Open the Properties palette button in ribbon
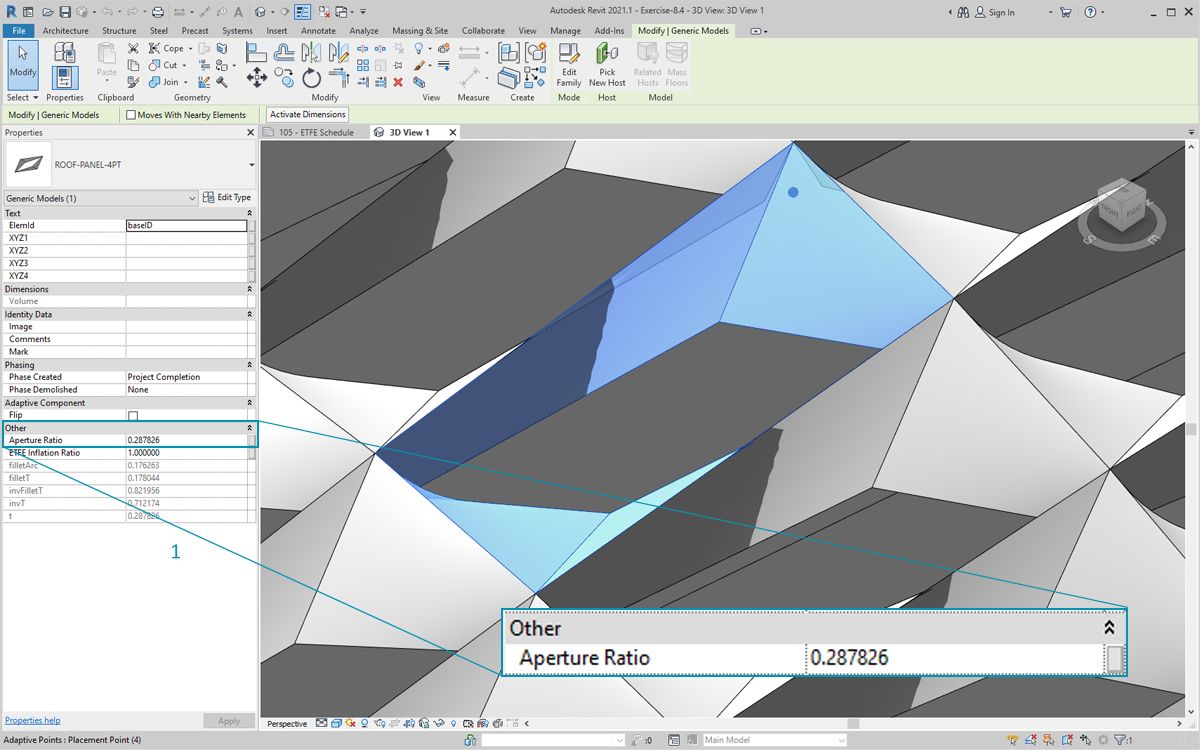Viewport: 1200px width, 750px height. 65,77
